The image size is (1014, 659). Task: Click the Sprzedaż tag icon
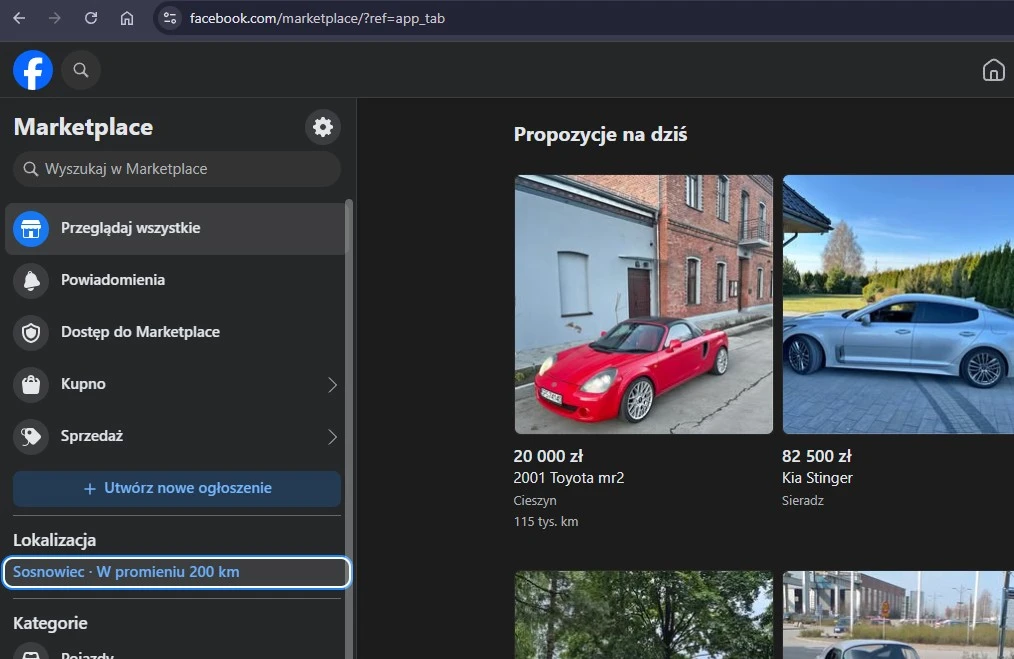(31, 437)
